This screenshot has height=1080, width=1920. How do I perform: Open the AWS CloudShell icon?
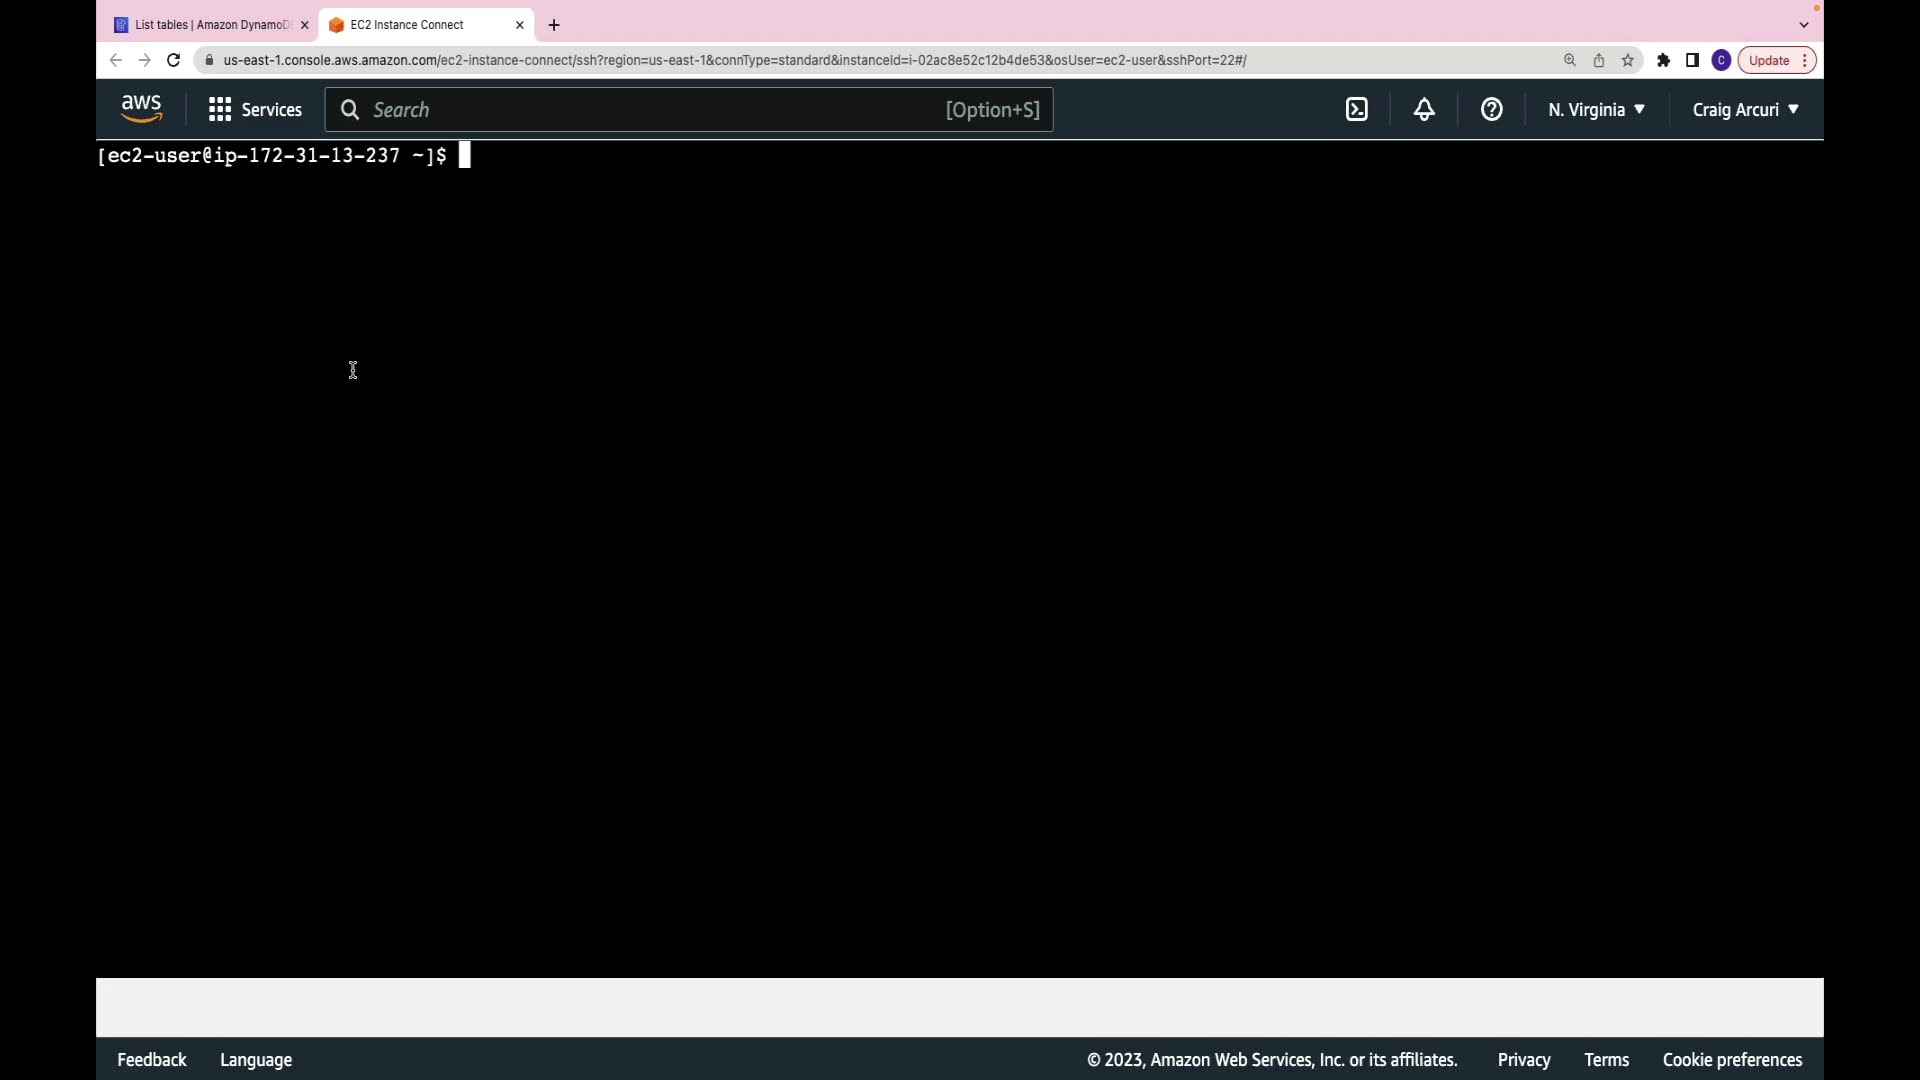point(1356,110)
